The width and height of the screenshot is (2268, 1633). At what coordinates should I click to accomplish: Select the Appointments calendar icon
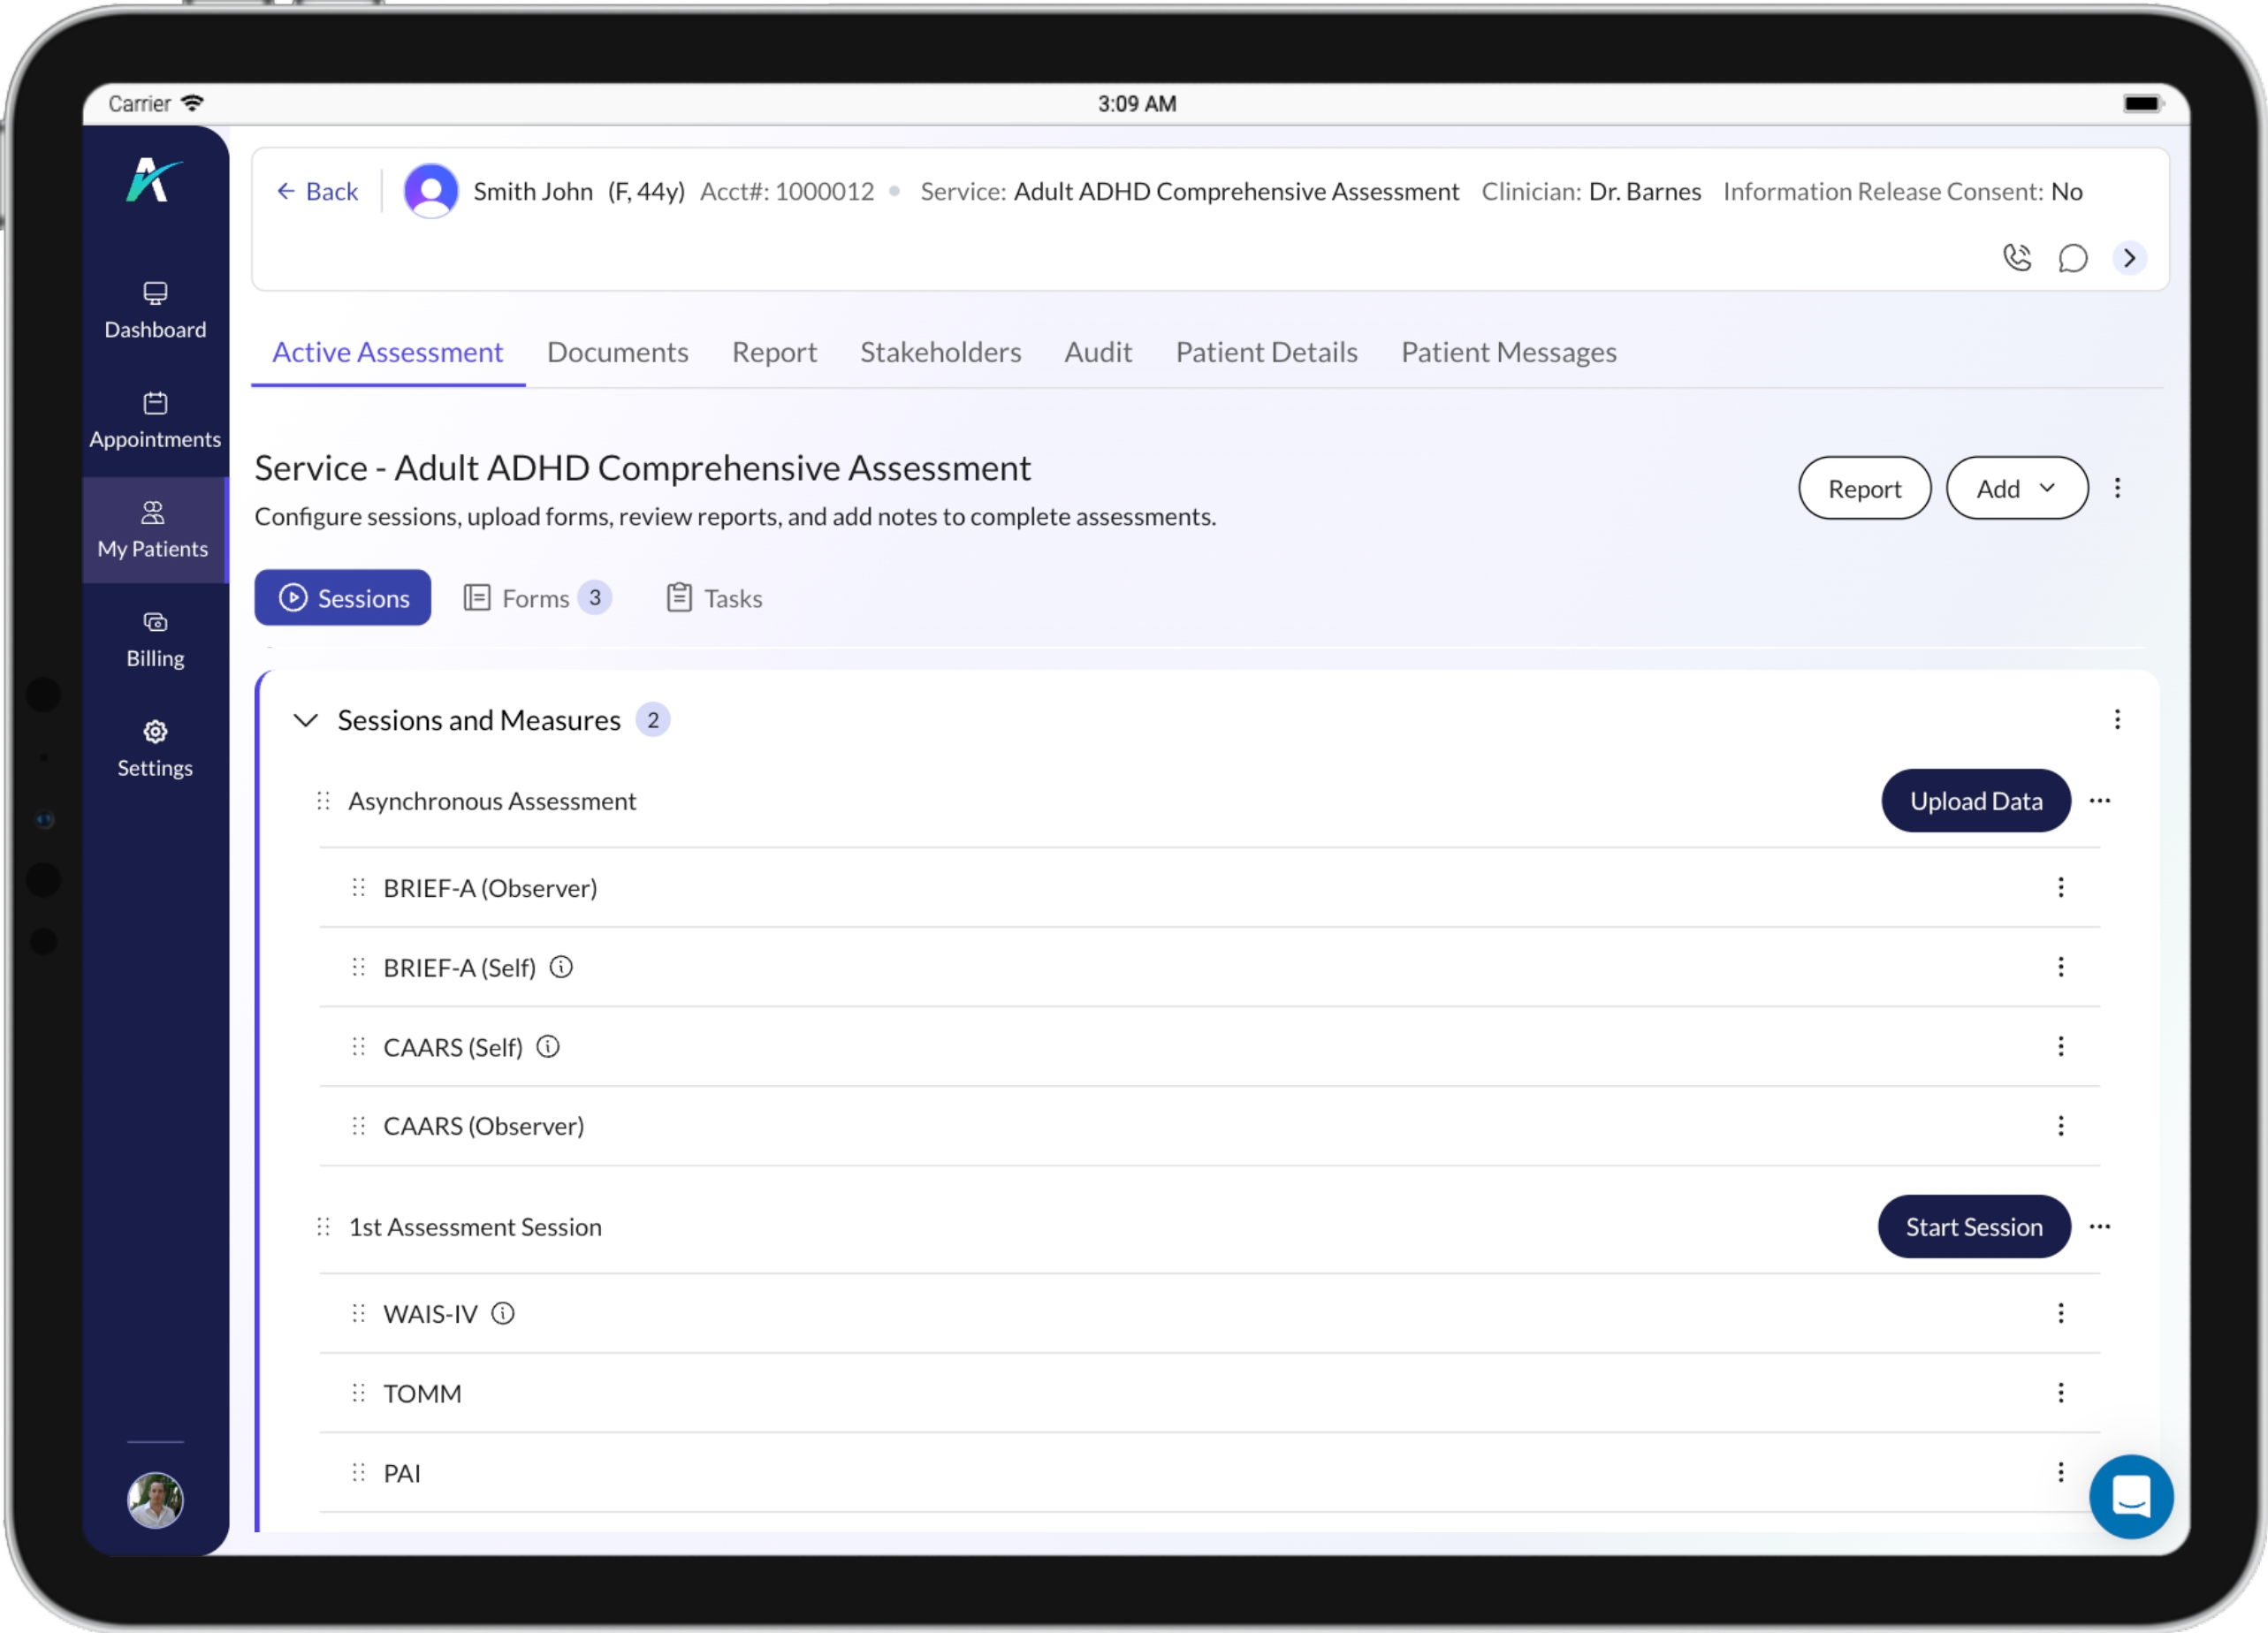pos(155,404)
